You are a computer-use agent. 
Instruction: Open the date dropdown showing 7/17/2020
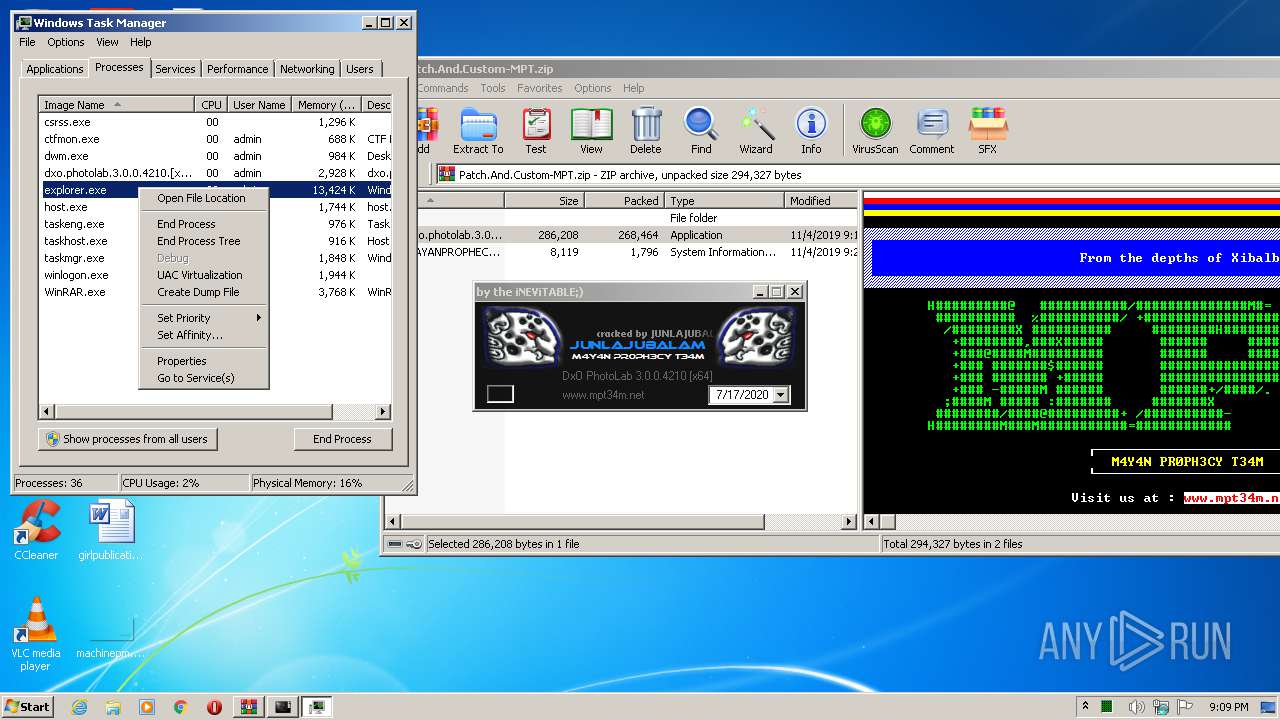pyautogui.click(x=781, y=395)
